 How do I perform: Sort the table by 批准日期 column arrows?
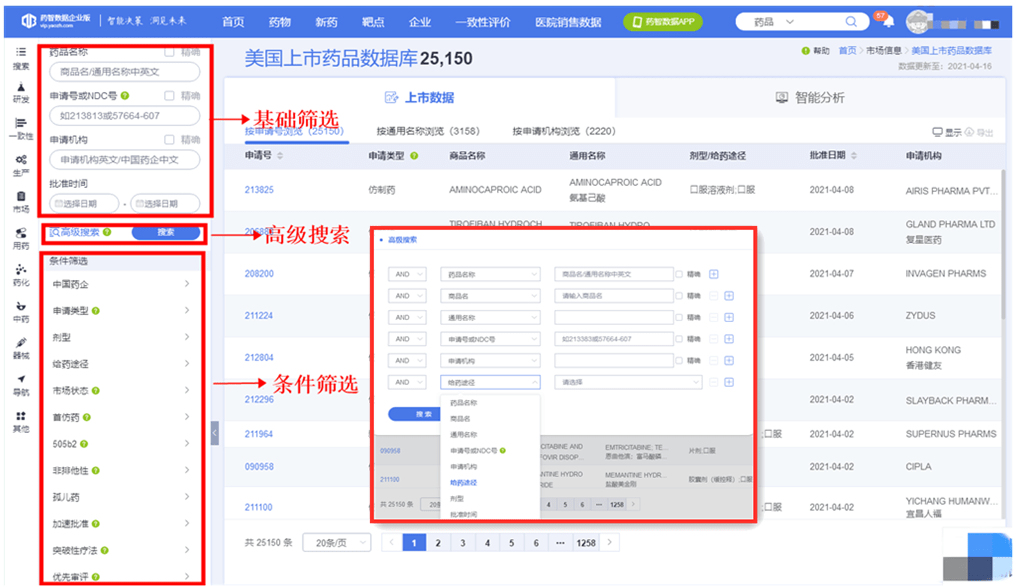click(853, 156)
